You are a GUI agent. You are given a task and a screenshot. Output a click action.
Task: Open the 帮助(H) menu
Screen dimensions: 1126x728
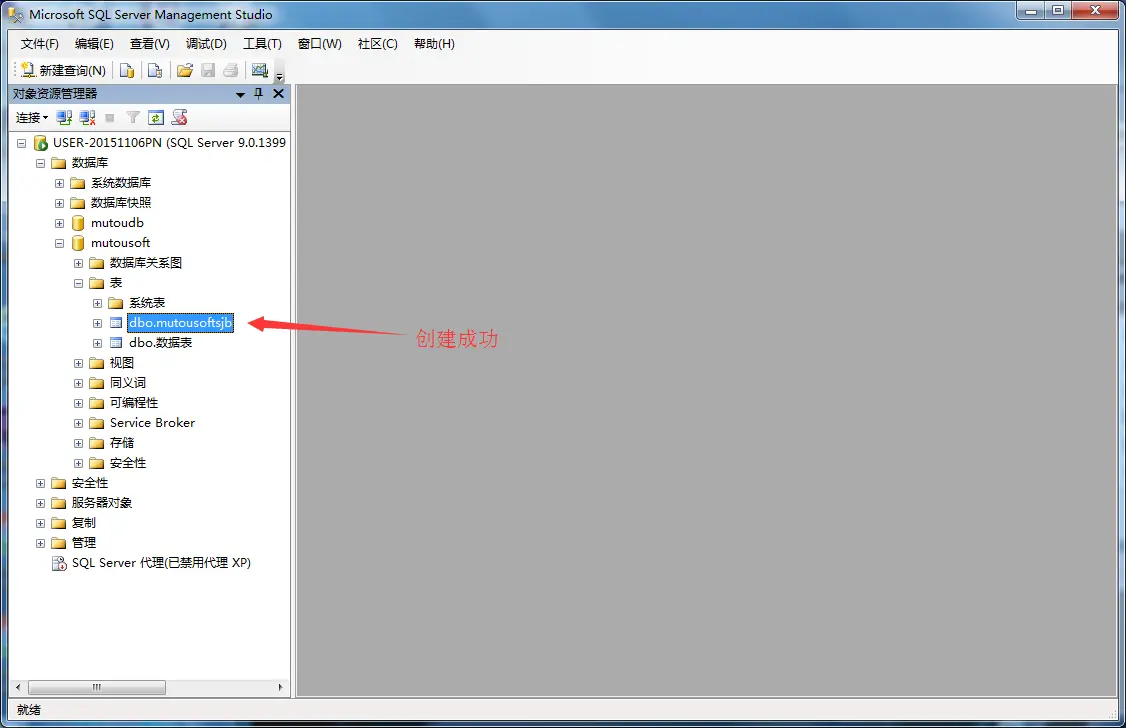click(434, 44)
